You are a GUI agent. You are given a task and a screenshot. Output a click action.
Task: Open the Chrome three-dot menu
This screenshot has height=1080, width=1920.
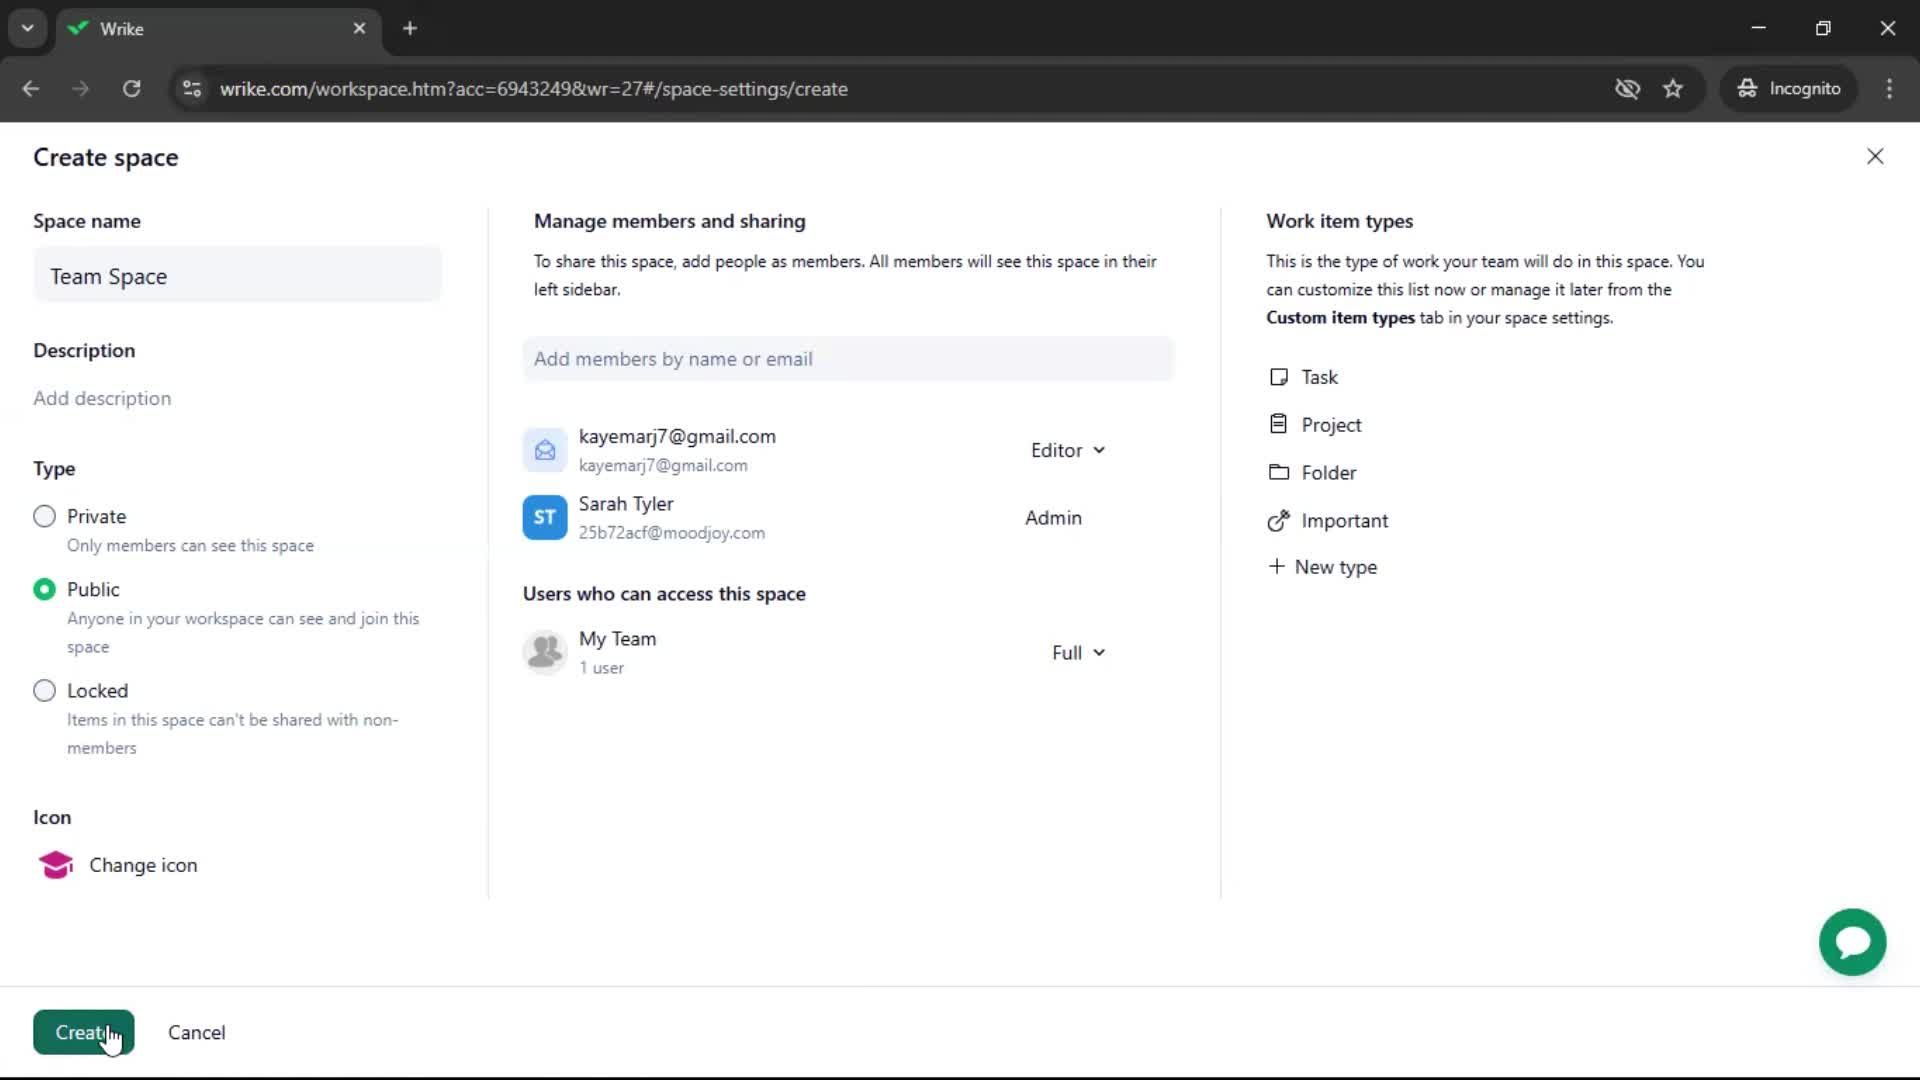click(x=1889, y=89)
